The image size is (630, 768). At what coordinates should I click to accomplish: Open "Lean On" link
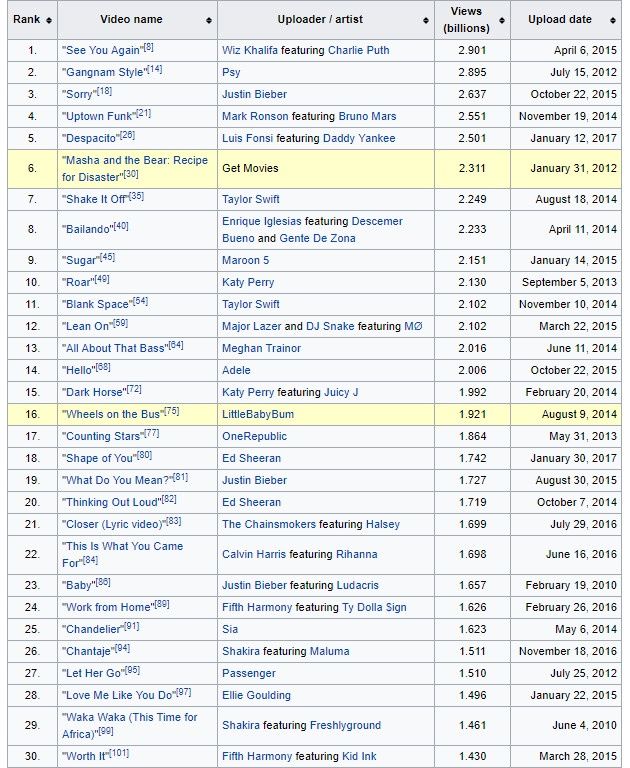tap(87, 327)
